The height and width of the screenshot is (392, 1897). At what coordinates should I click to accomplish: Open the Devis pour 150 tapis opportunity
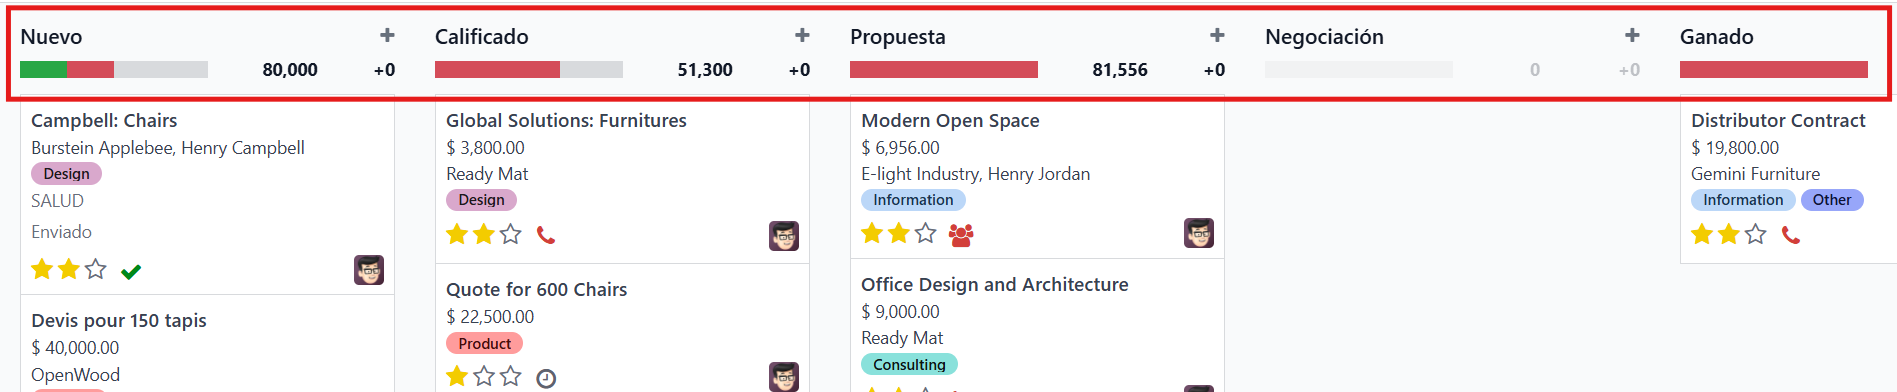point(119,321)
